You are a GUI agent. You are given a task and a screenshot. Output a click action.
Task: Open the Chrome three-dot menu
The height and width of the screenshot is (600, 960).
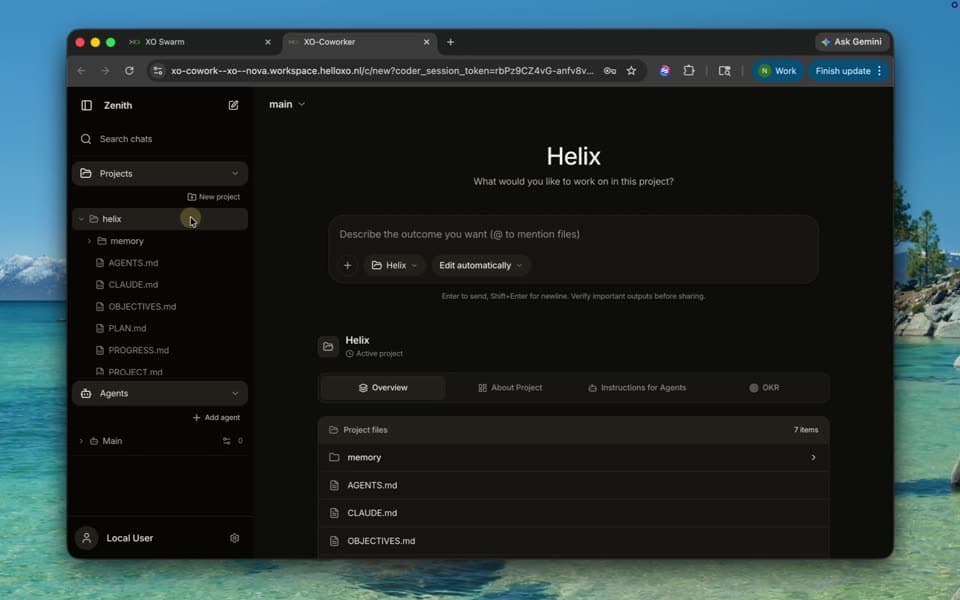pyautogui.click(x=880, y=71)
